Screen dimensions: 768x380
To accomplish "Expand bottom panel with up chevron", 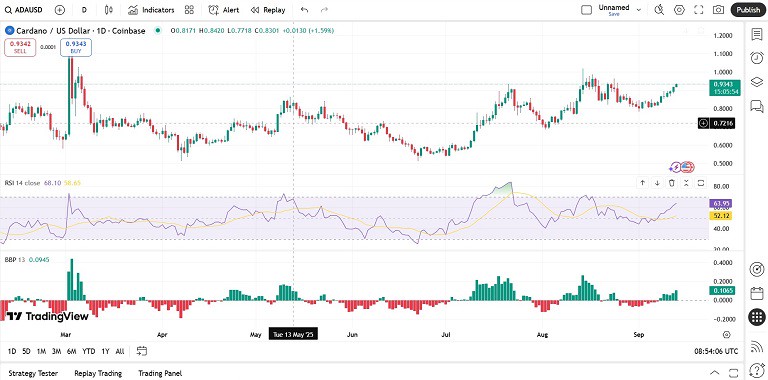I will [715, 373].
